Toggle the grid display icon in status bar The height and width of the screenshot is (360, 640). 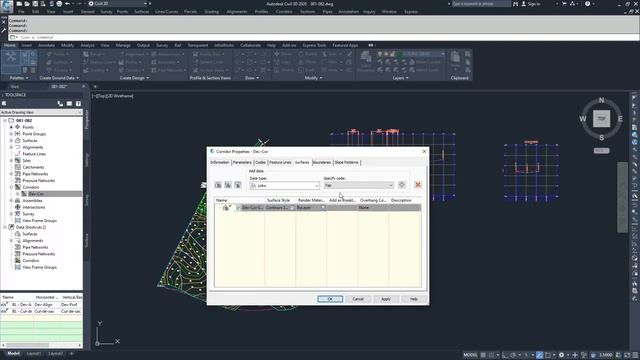point(483,355)
